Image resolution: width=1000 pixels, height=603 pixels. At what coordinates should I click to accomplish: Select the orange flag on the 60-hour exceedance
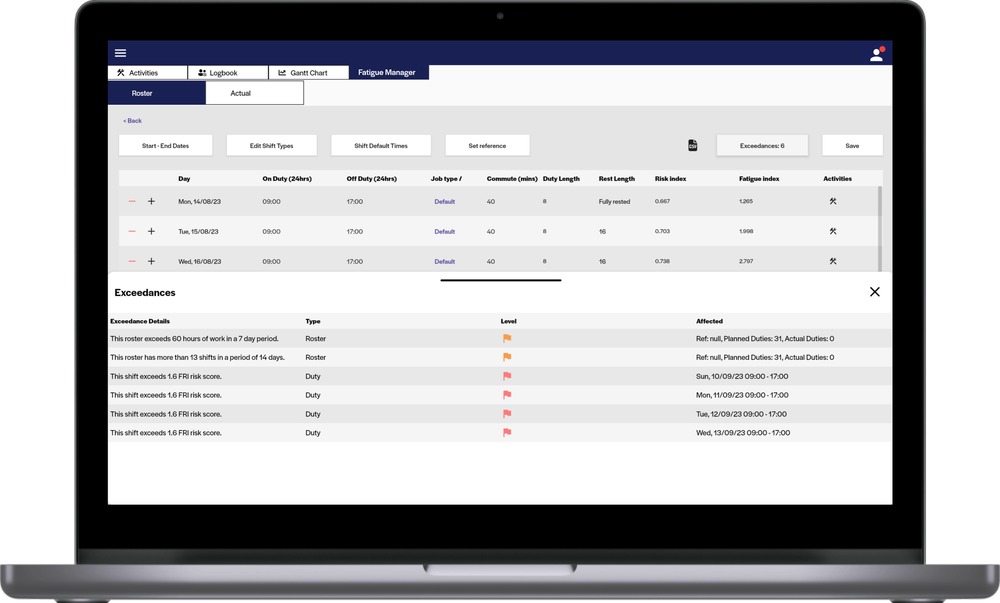(506, 338)
